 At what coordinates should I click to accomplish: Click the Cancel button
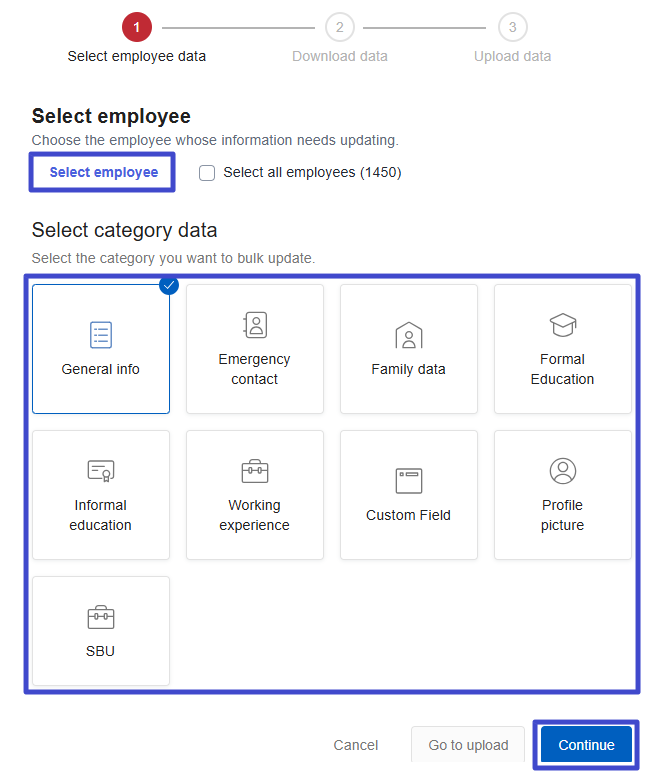[x=356, y=745]
